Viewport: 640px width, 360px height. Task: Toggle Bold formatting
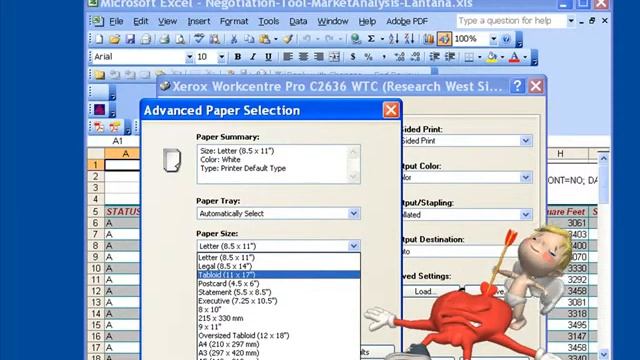[x=238, y=57]
